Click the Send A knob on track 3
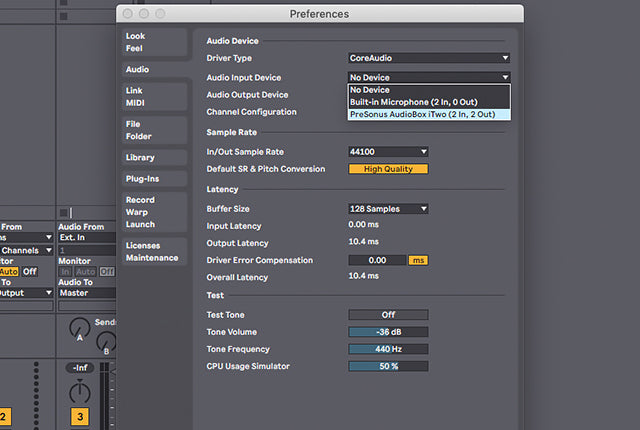The width and height of the screenshot is (640, 430). pyautogui.click(x=80, y=328)
